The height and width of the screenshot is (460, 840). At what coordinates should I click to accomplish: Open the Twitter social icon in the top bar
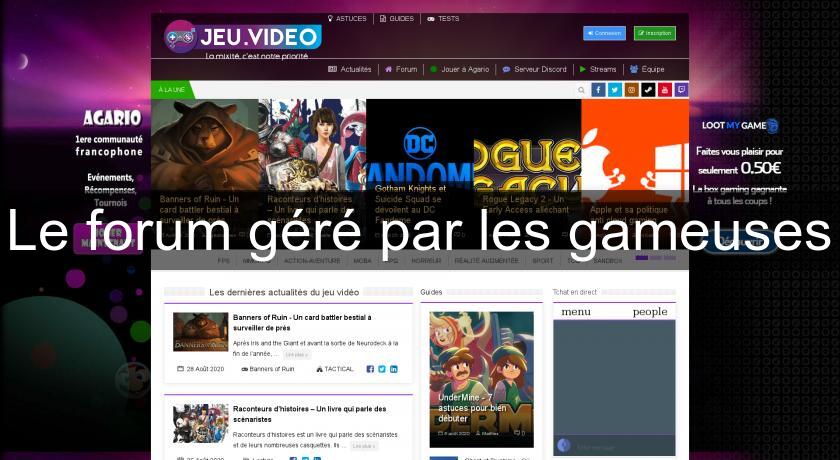(x=615, y=90)
